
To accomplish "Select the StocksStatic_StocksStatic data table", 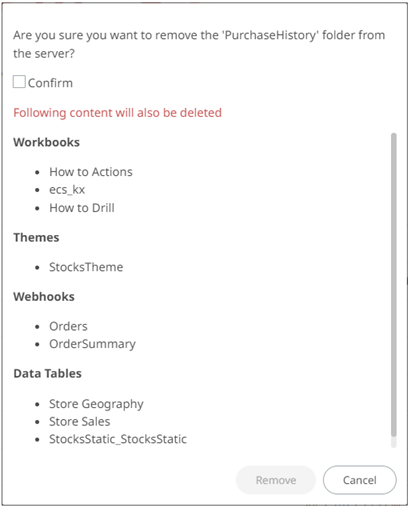I will click(x=118, y=439).
